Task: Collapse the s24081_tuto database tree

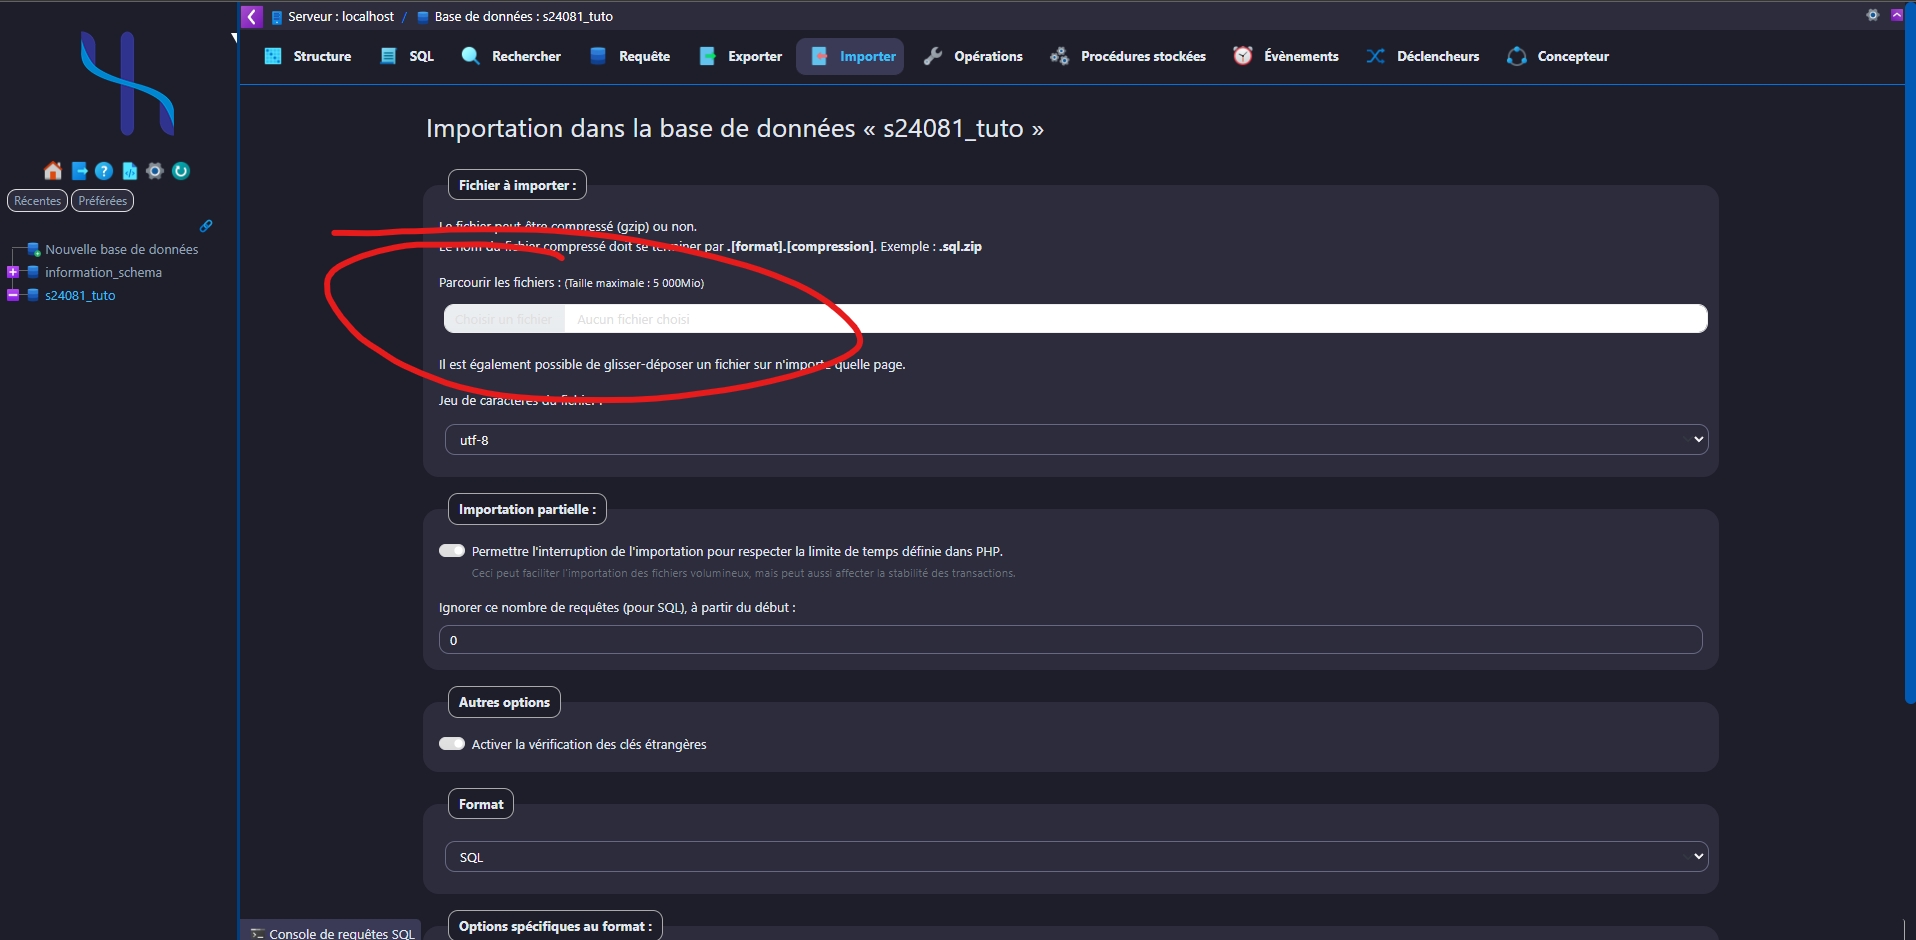Action: point(13,295)
